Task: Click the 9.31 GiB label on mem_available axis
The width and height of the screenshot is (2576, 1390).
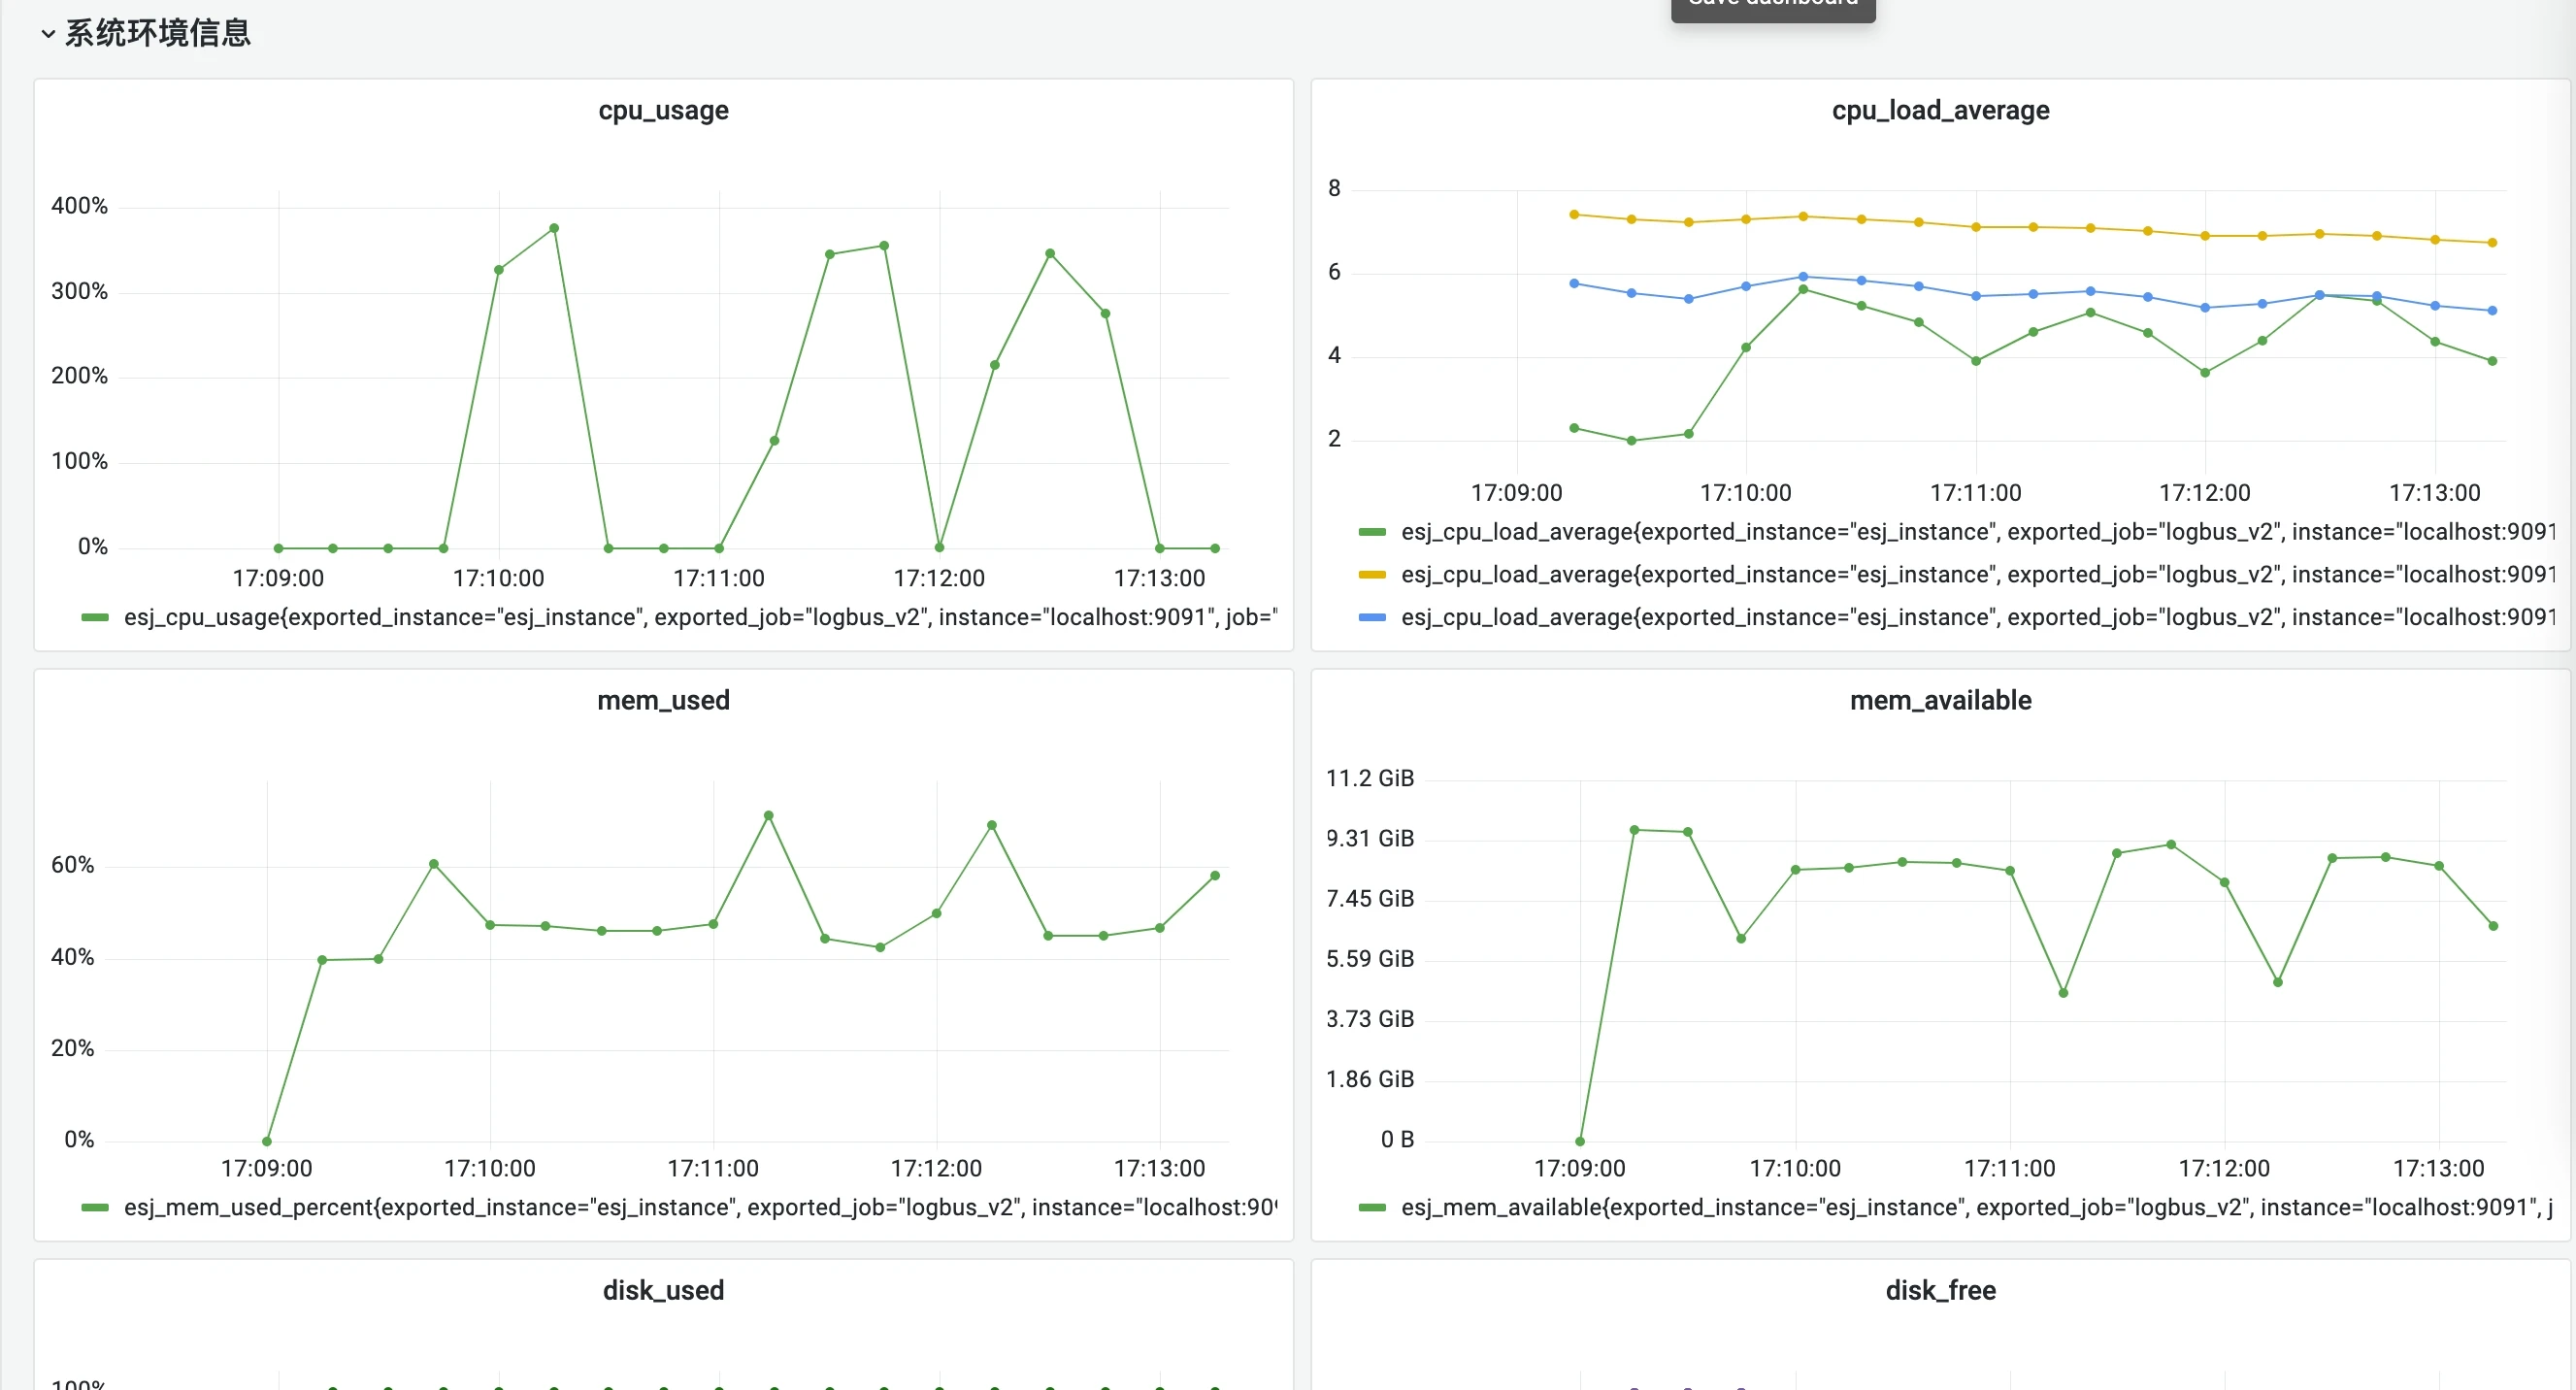Action: [1370, 838]
